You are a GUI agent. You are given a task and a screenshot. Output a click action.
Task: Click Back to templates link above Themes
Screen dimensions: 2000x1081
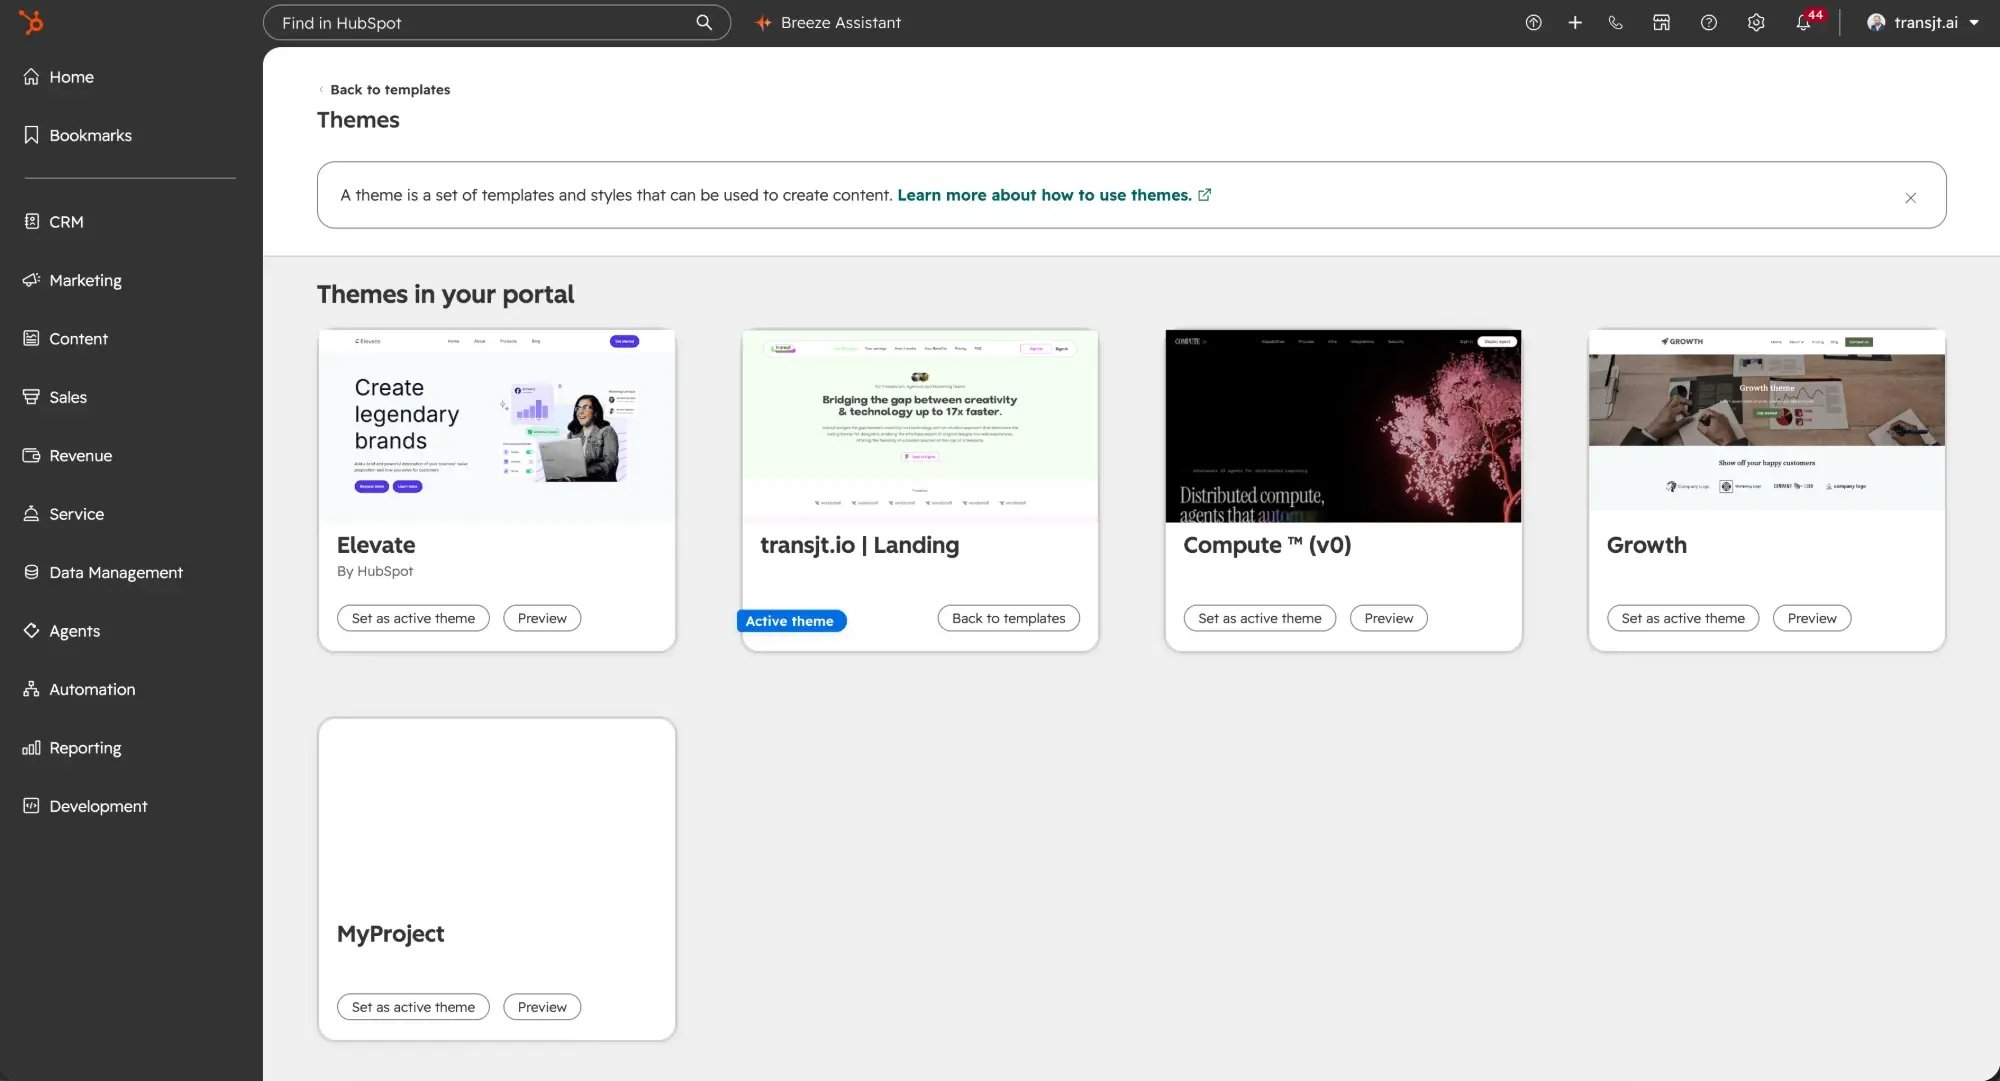(x=385, y=89)
